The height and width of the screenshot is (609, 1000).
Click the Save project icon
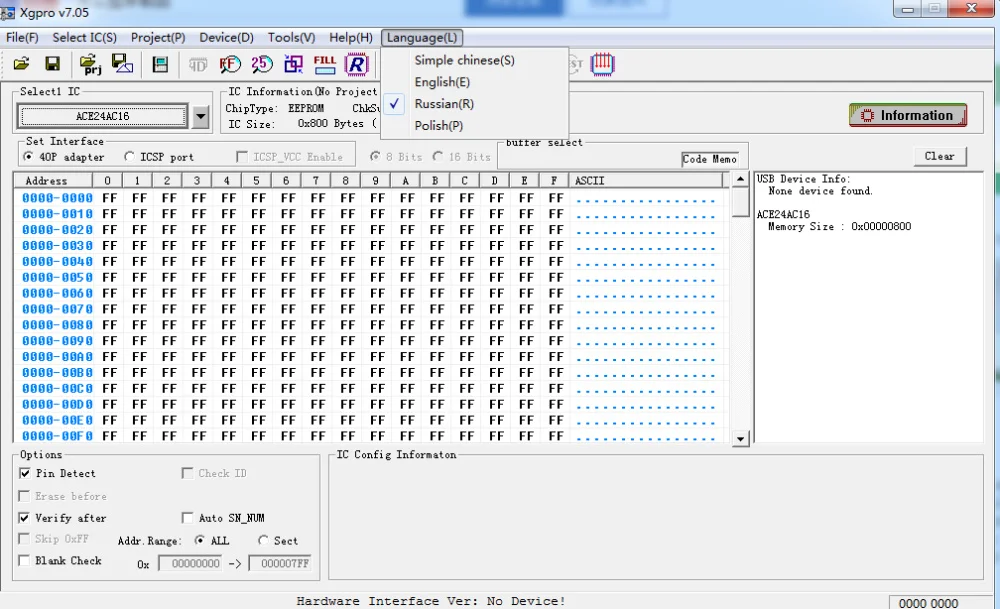[122, 64]
